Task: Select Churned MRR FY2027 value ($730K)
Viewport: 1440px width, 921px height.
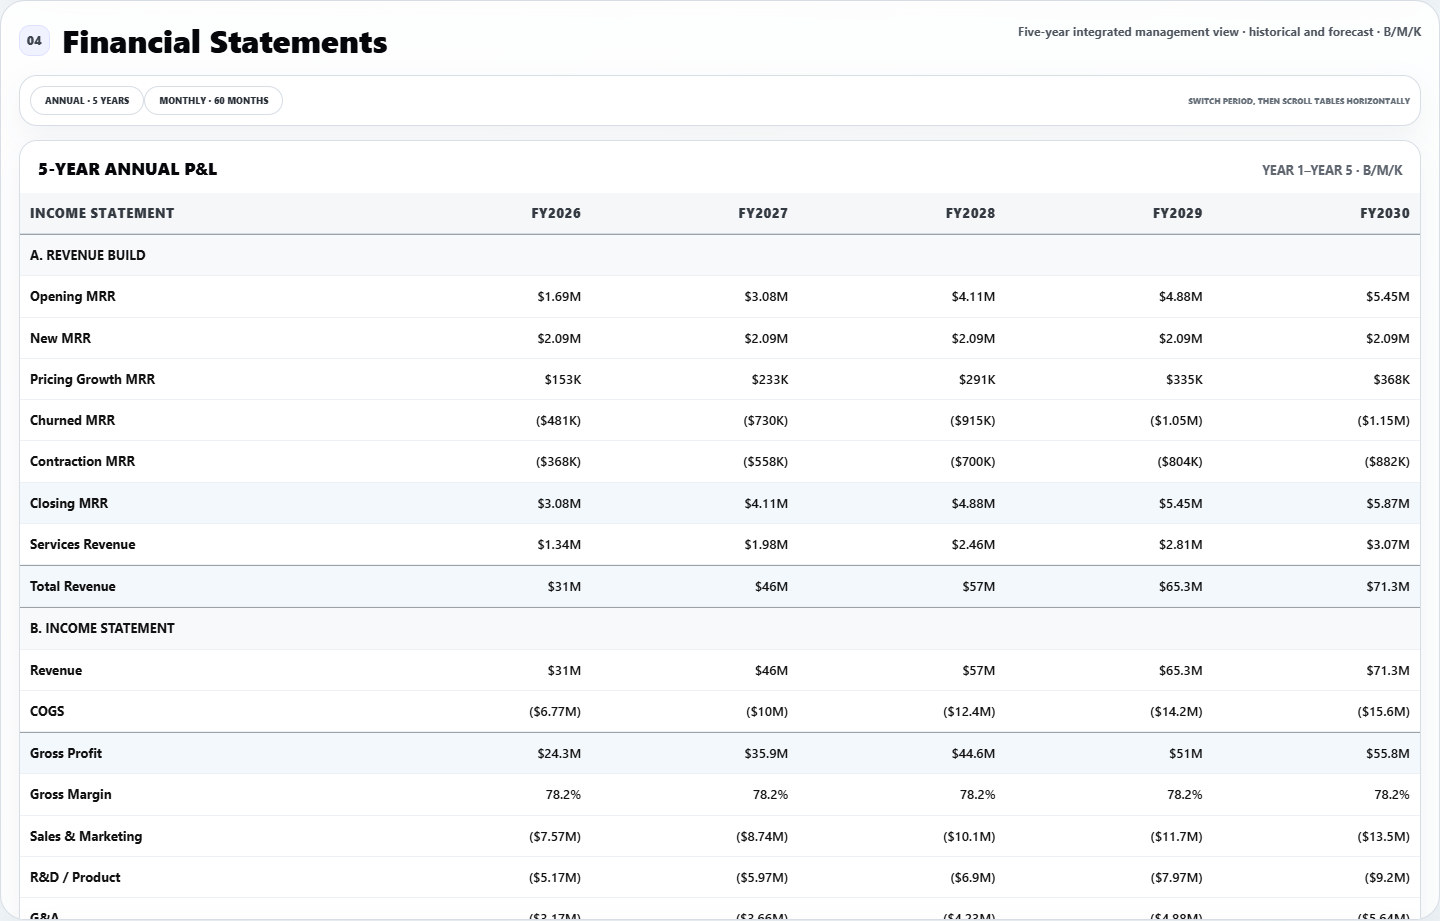Action: (765, 420)
